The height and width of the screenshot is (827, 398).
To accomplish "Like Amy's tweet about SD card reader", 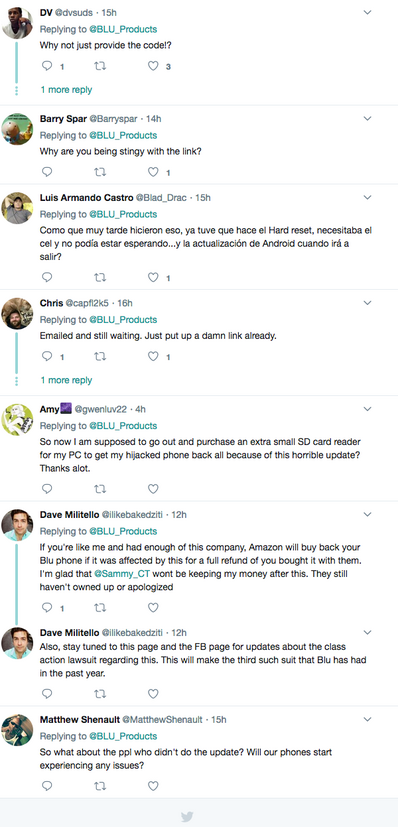I will click(153, 489).
